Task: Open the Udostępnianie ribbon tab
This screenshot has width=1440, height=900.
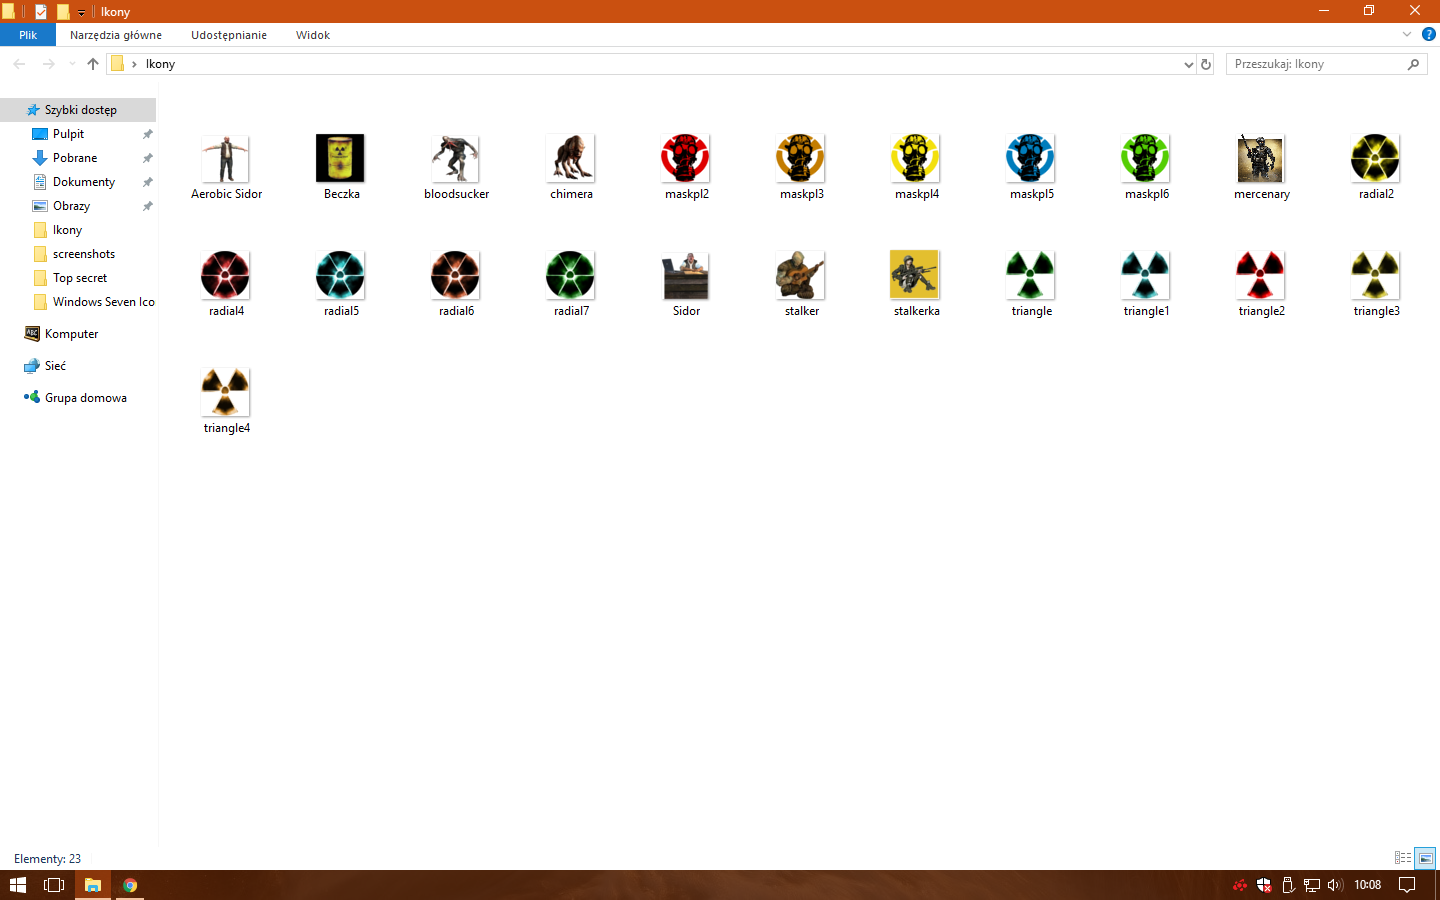Action: [229, 35]
